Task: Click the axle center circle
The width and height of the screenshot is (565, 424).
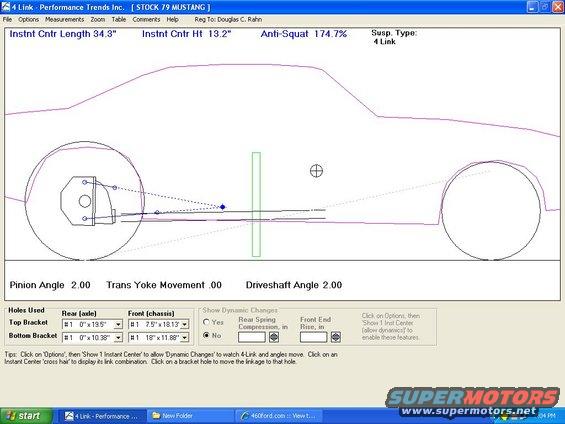Action: click(x=85, y=201)
